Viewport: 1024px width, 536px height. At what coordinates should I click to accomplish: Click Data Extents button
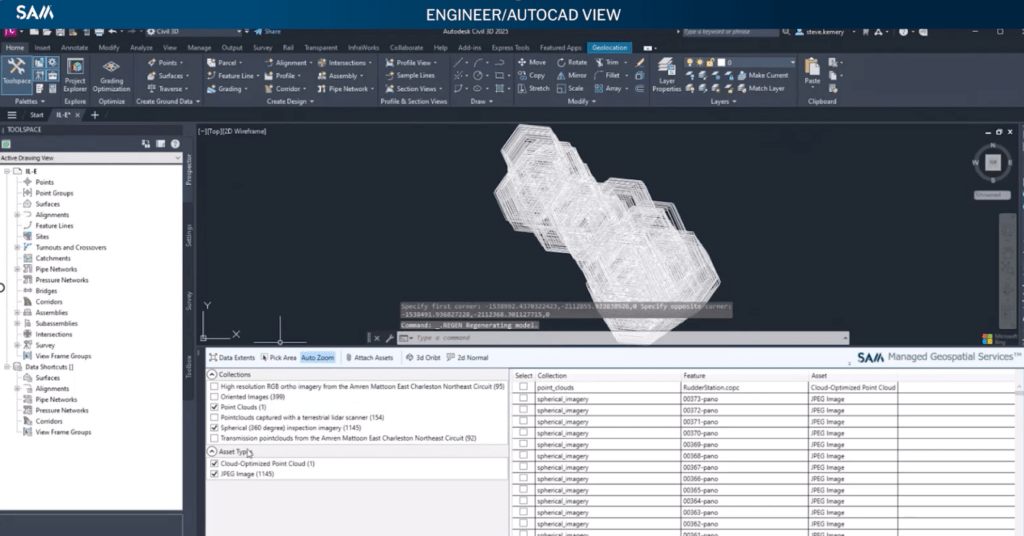pos(232,358)
